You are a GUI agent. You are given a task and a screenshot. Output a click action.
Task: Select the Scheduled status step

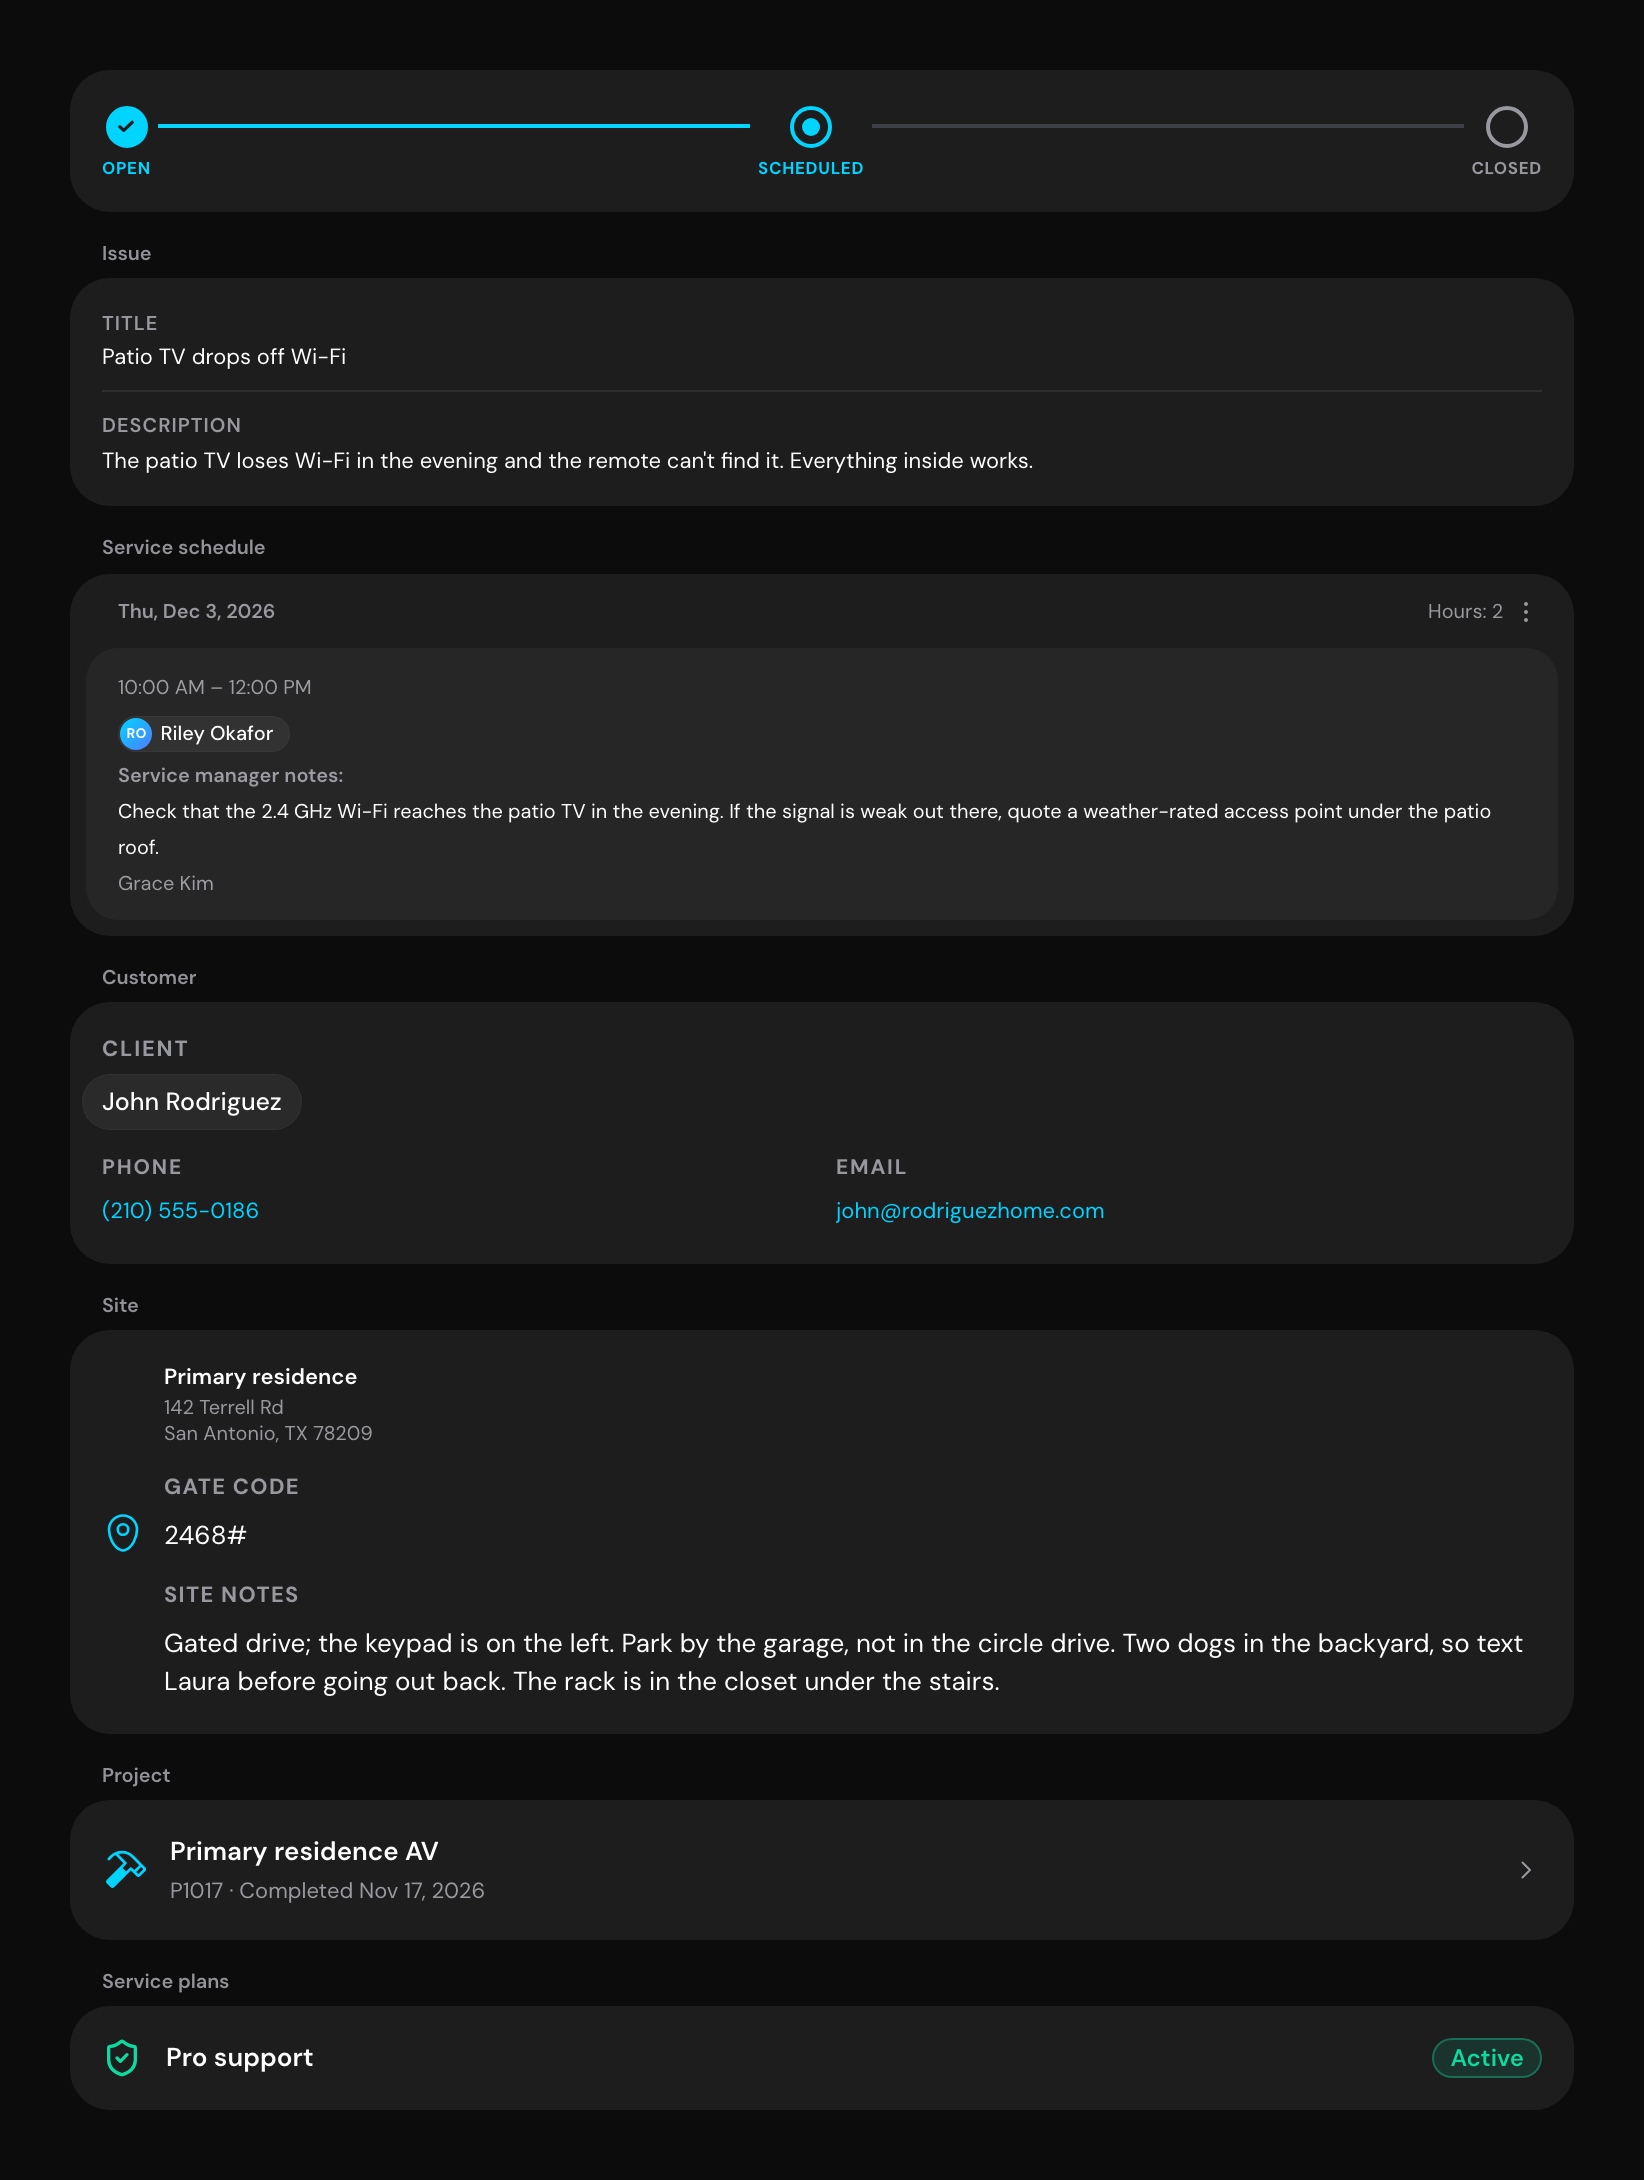810,127
